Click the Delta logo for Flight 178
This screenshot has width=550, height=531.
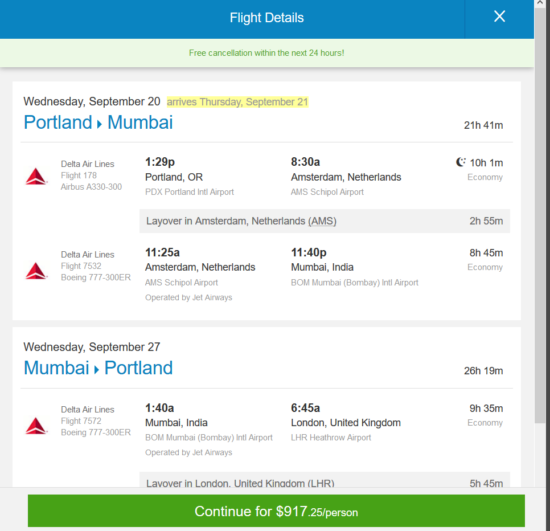point(36,176)
